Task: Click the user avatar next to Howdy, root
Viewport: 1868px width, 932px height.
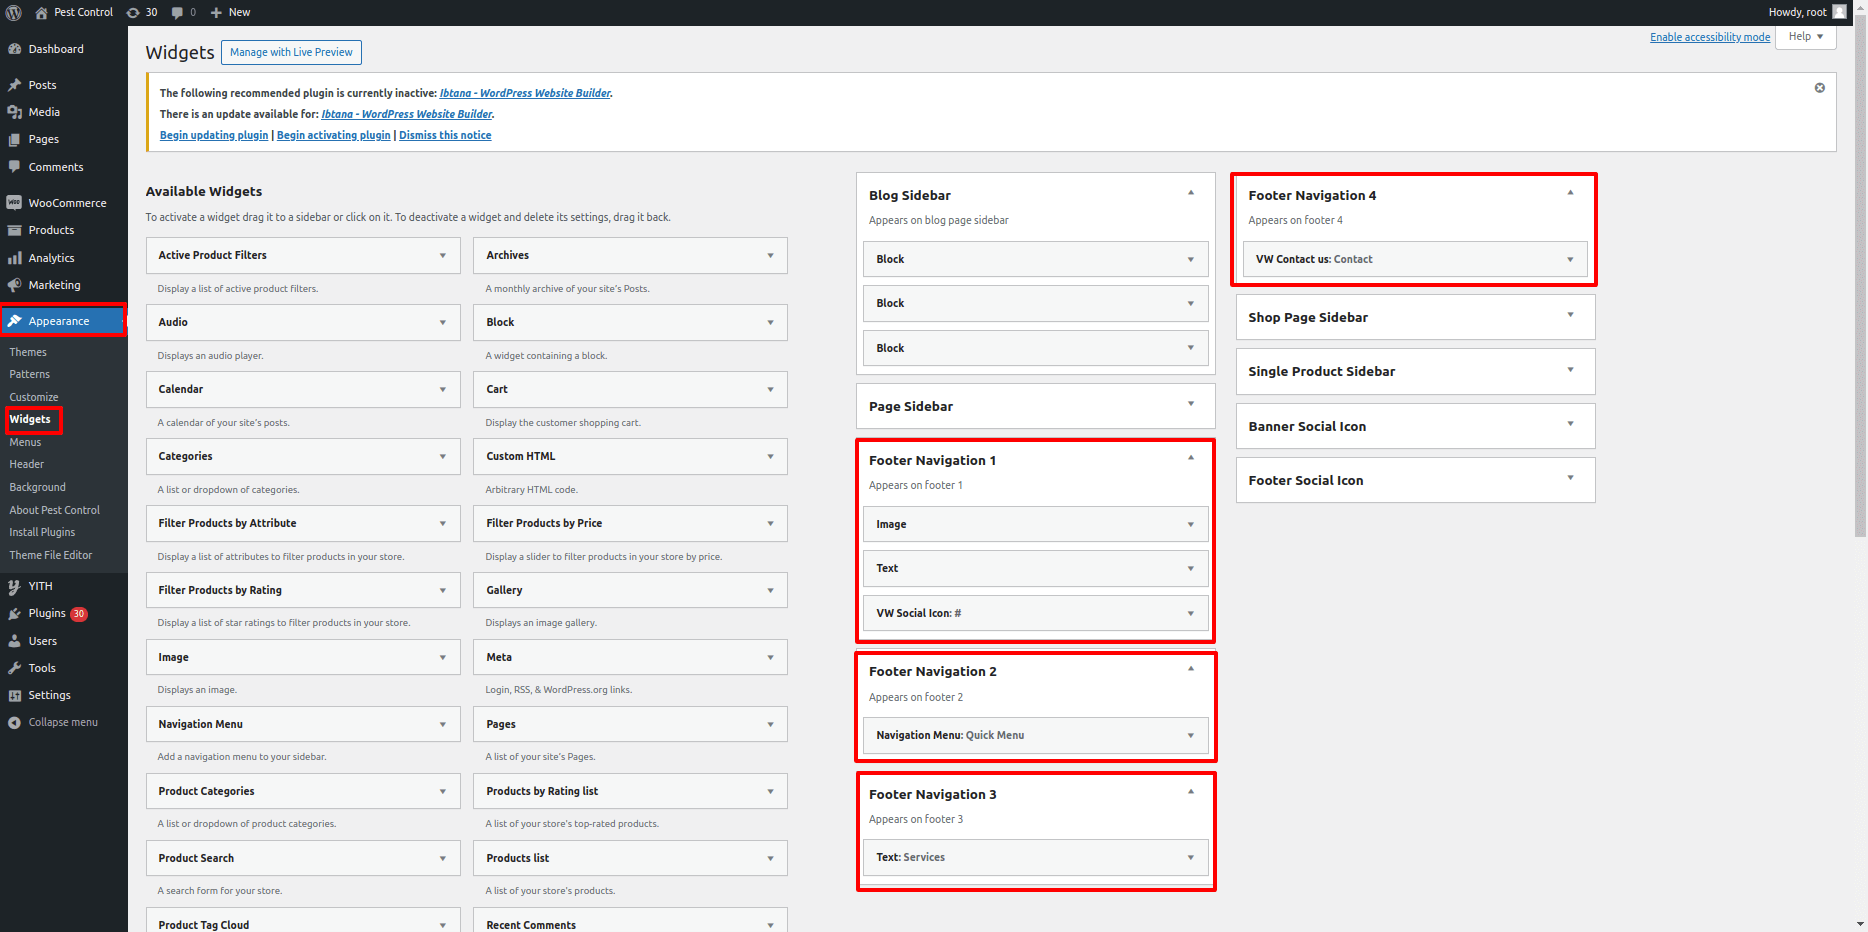Action: coord(1839,12)
